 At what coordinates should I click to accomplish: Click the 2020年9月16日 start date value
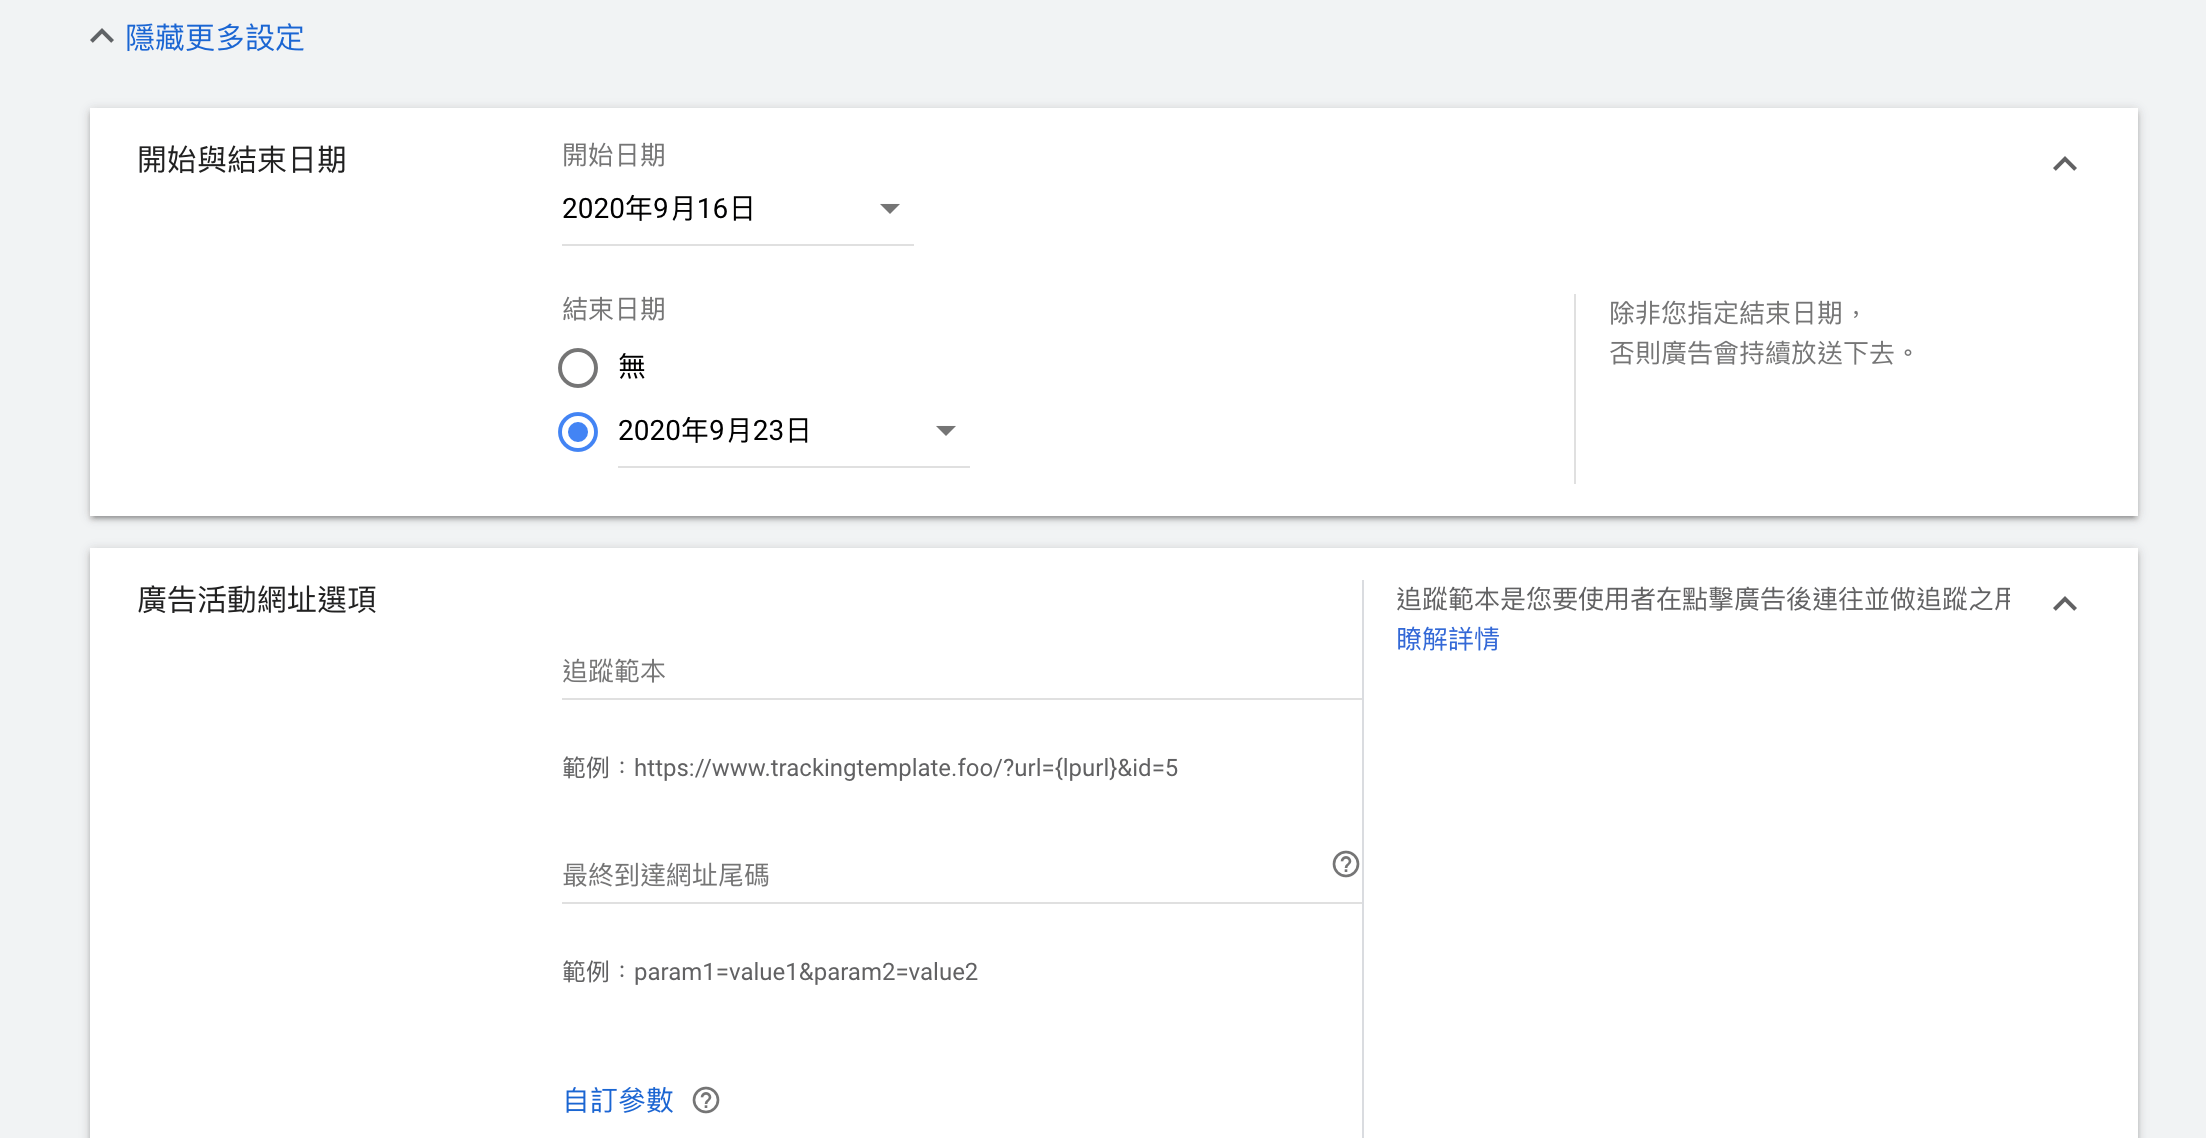click(x=658, y=209)
